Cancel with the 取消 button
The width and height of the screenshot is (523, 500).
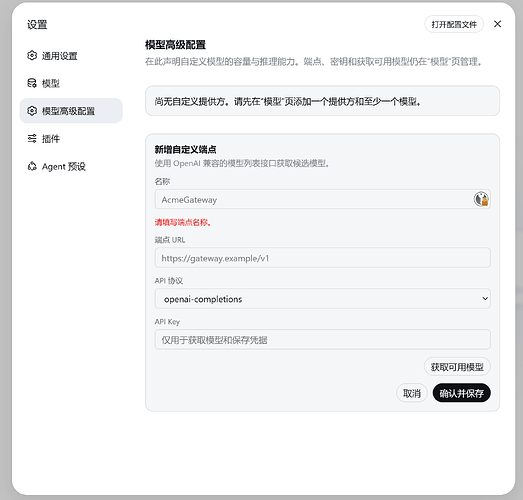tap(412, 393)
